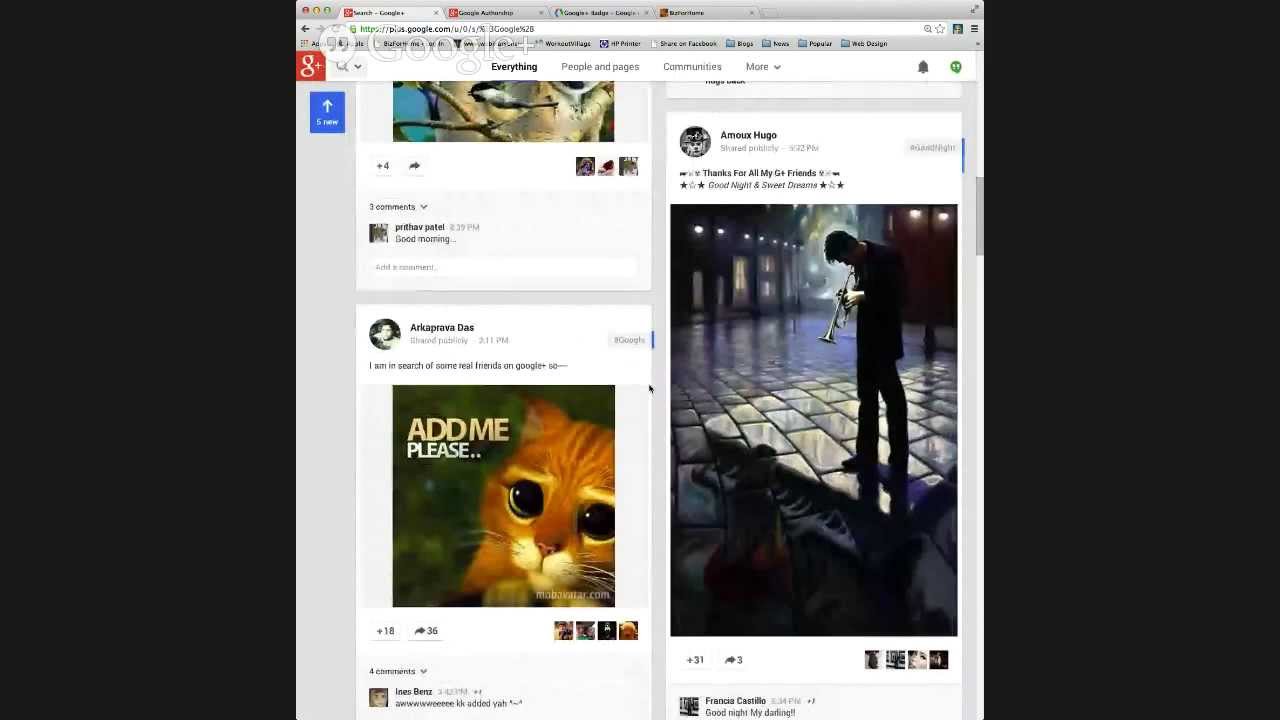Open the trumpet player painting

click(x=814, y=420)
